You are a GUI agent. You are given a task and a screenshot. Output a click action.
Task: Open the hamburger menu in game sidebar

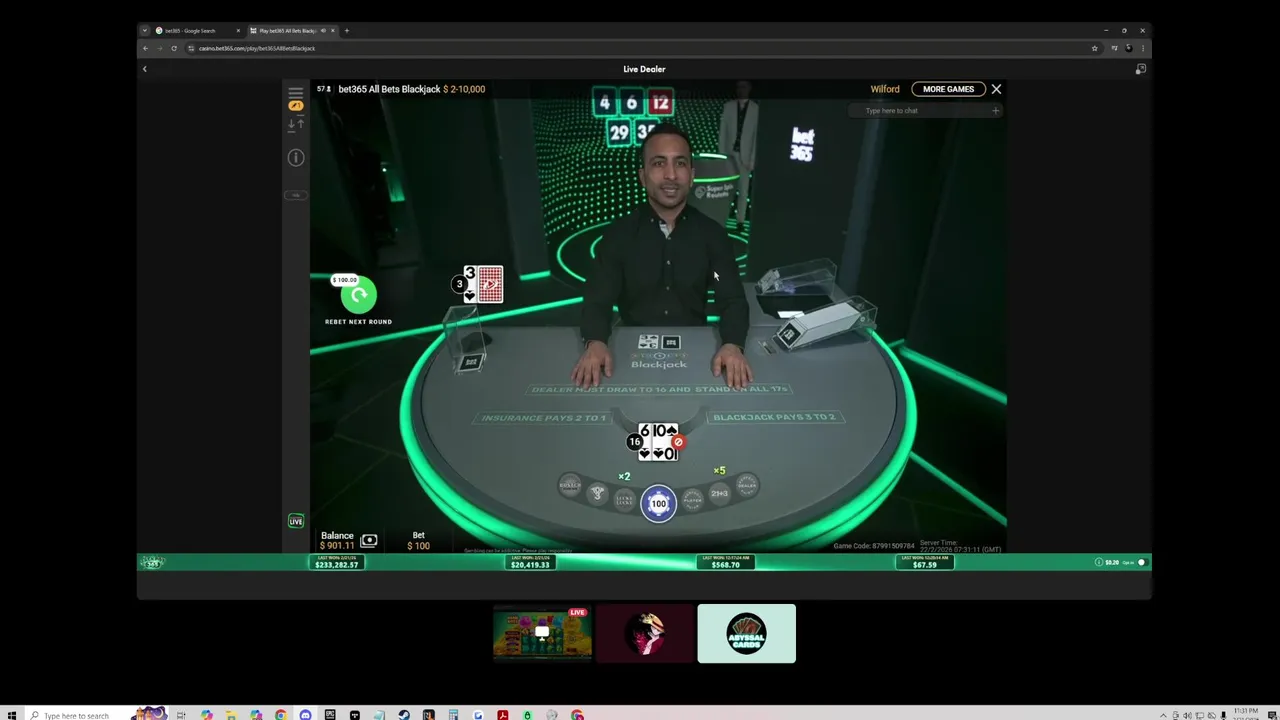coord(296,92)
